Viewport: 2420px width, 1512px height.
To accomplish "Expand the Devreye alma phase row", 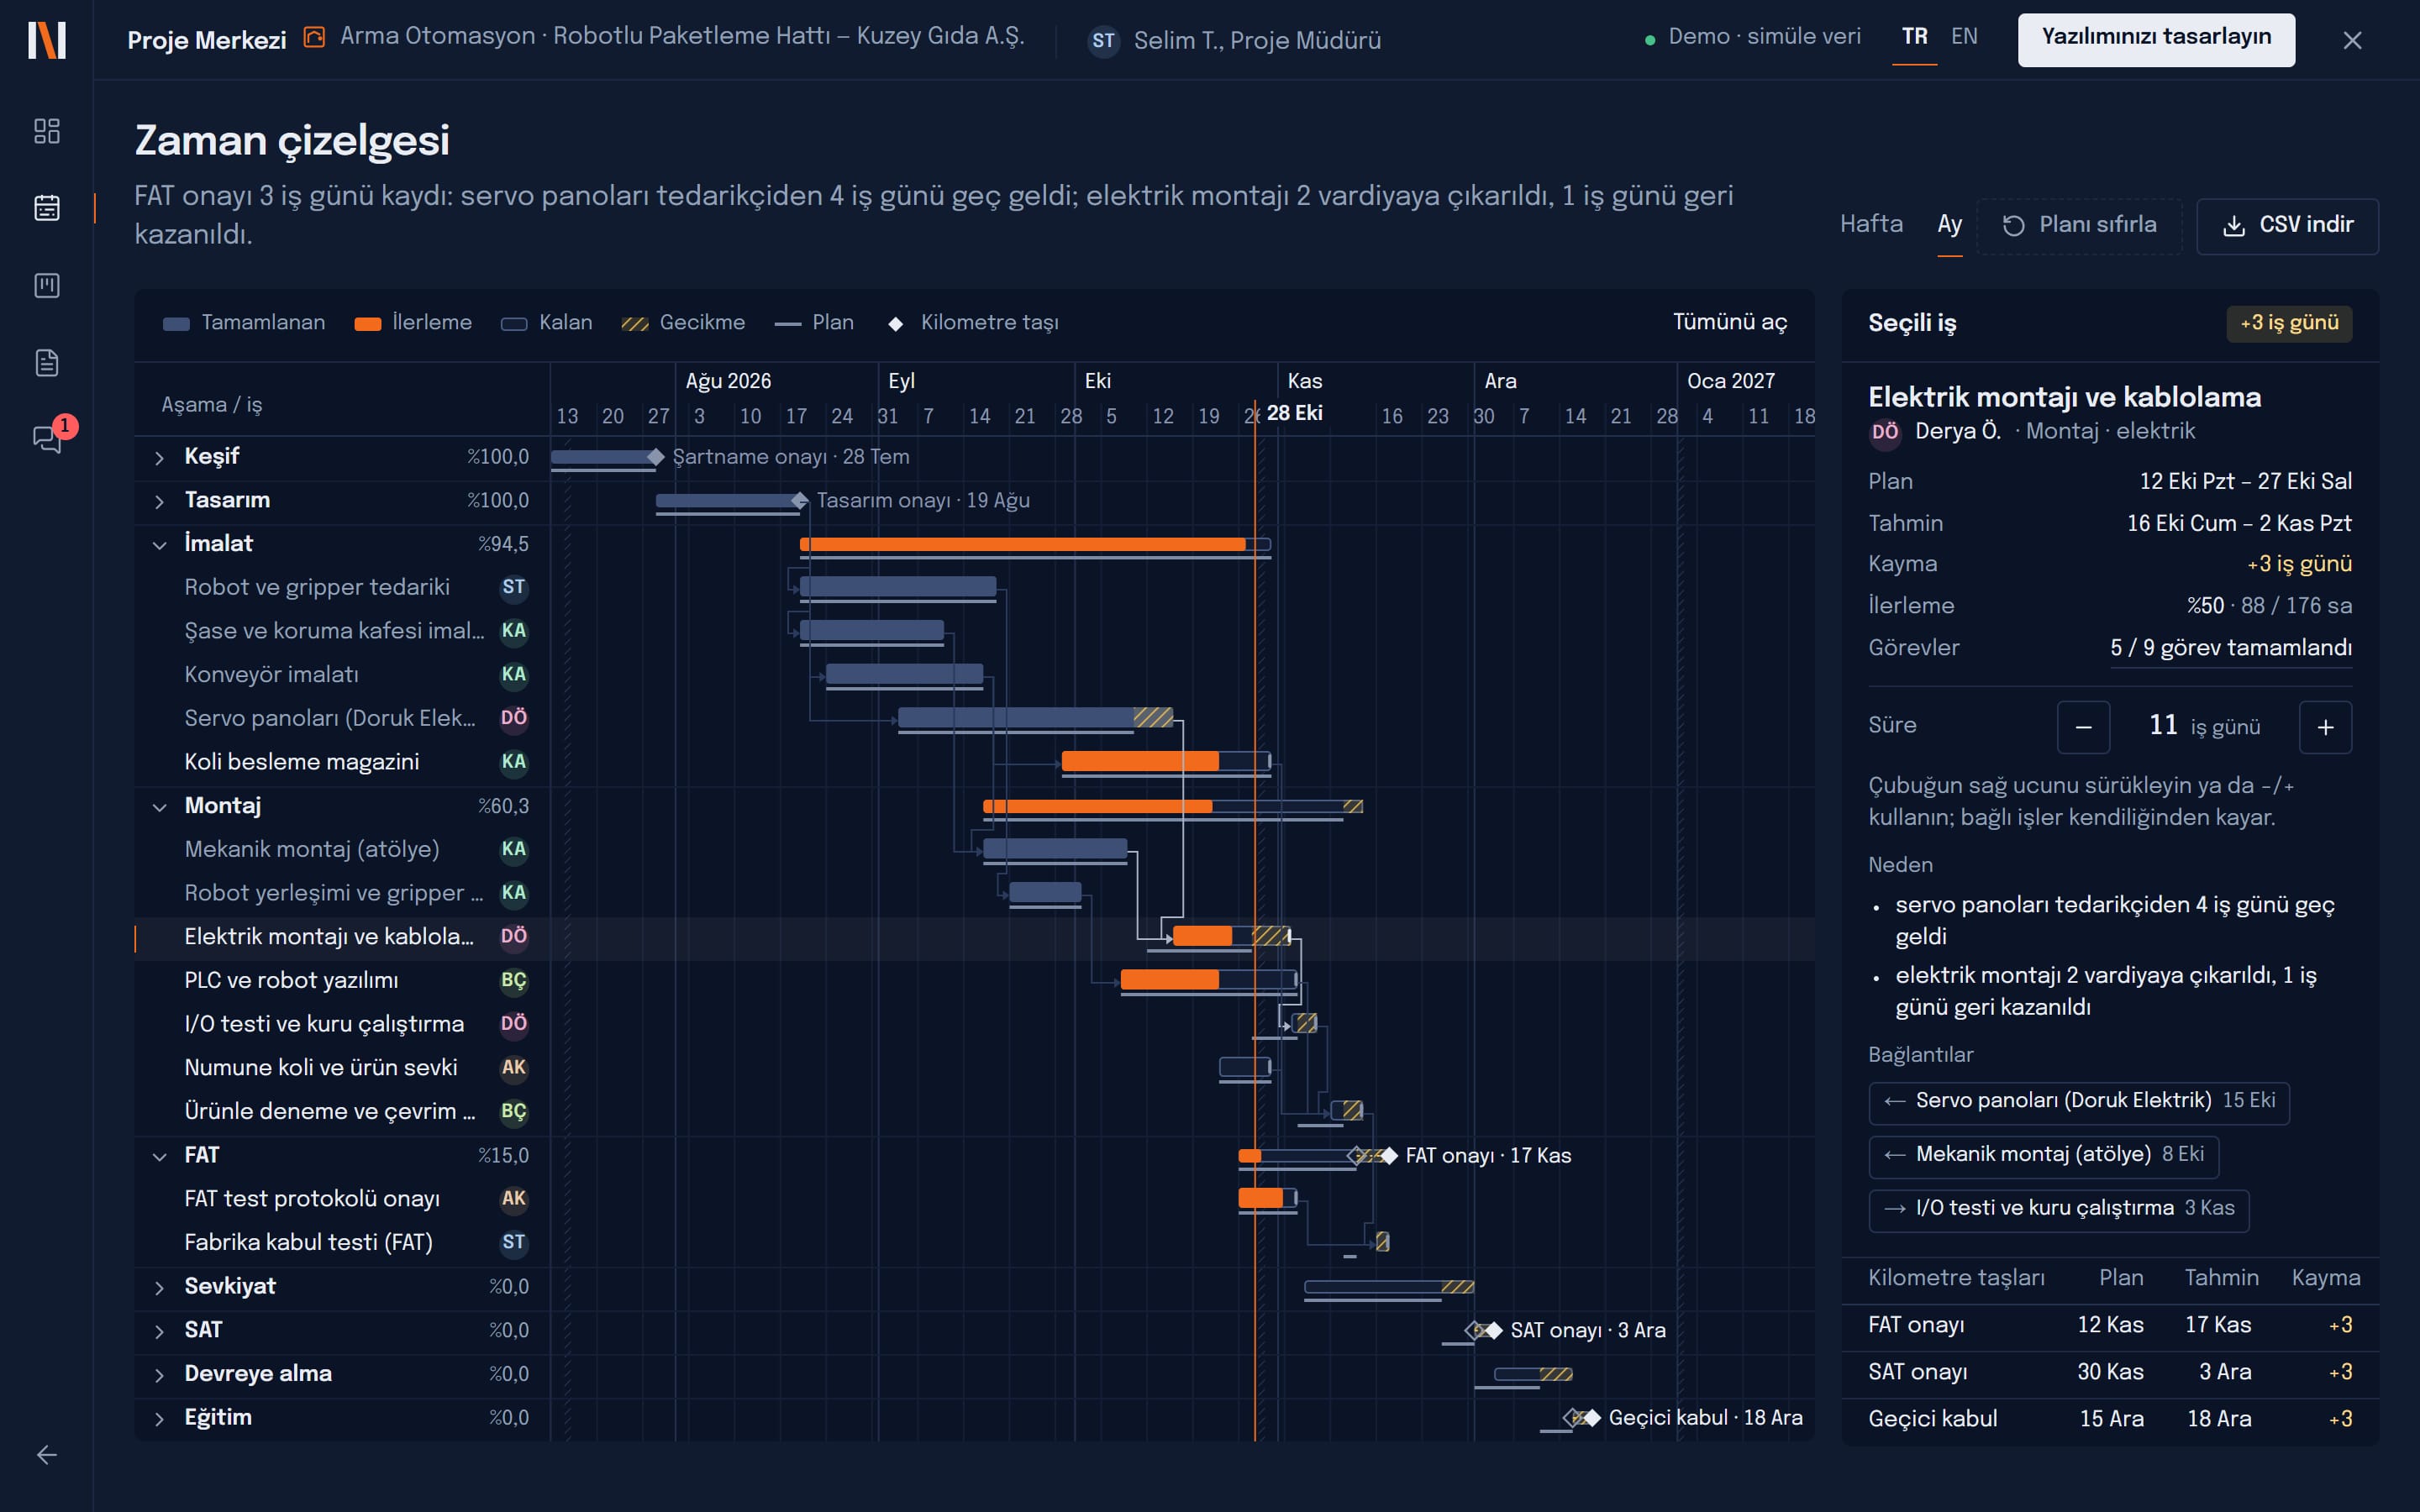I will pos(159,1375).
